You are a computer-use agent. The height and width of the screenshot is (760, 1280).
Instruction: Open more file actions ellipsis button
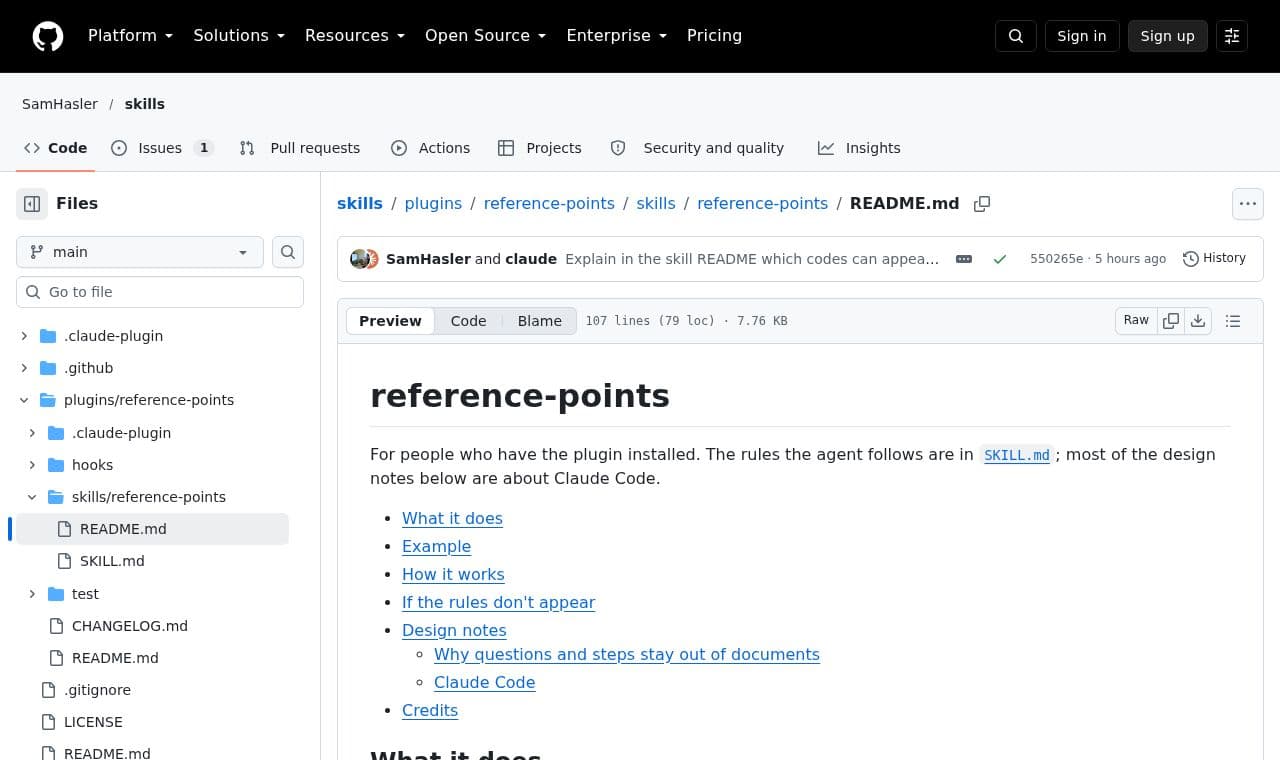pos(1247,204)
